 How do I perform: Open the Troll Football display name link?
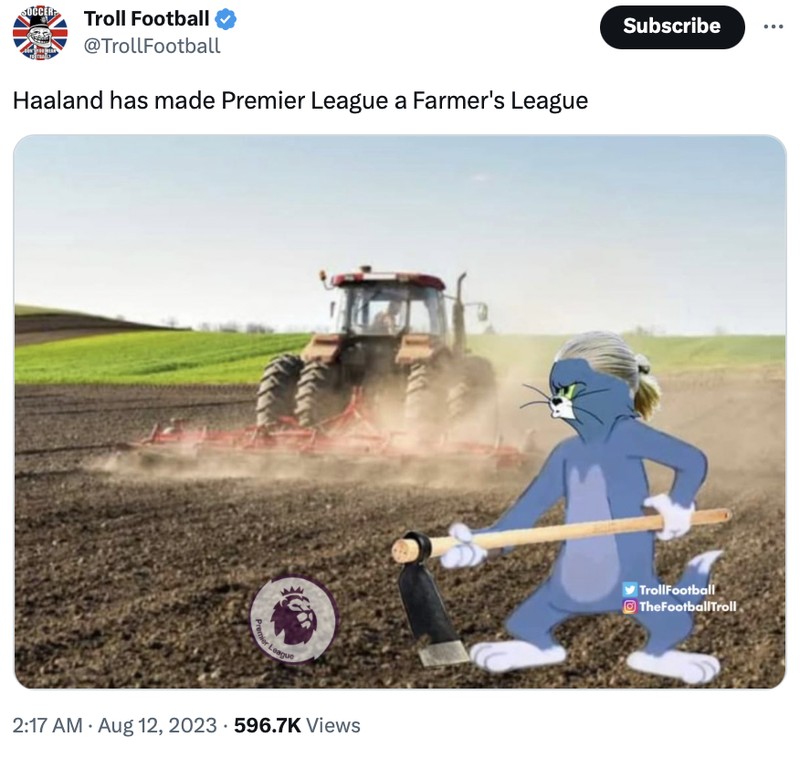146,19
